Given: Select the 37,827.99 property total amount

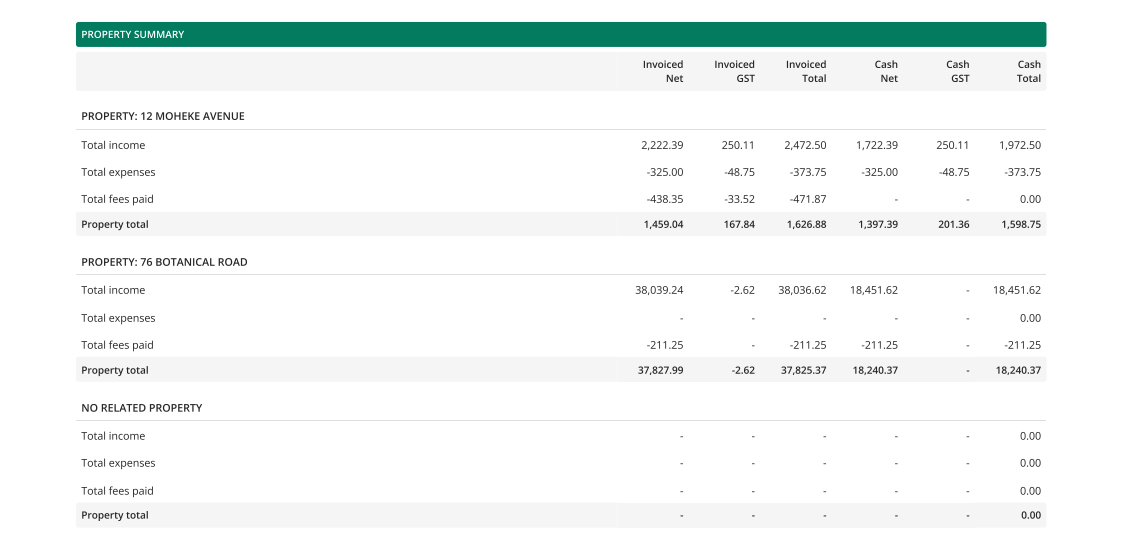Looking at the screenshot, I should pyautogui.click(x=660, y=370).
